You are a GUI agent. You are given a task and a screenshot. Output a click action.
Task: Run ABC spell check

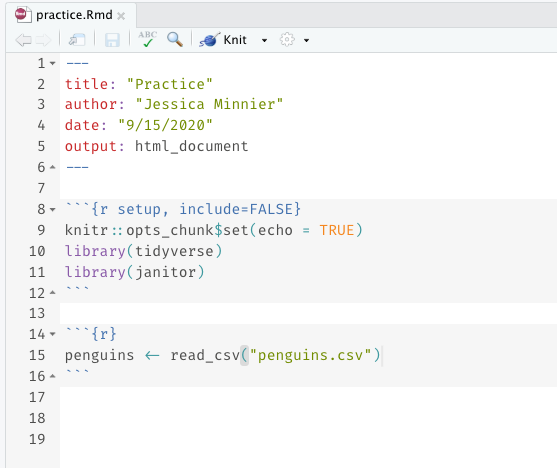pos(147,39)
